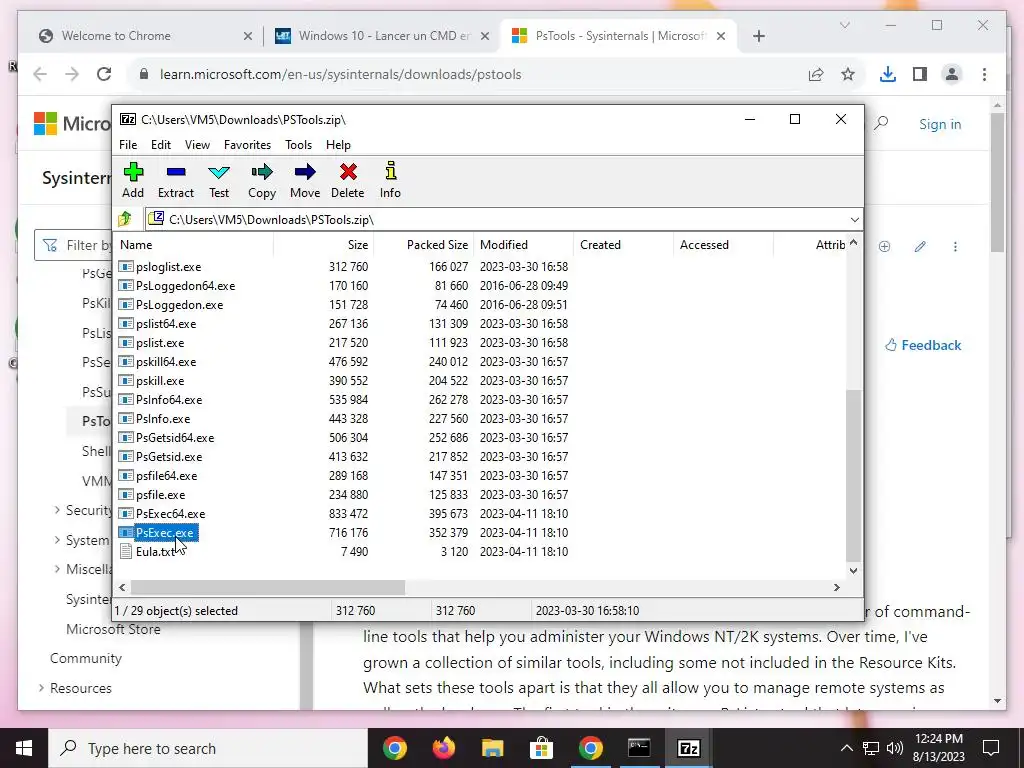Open the 7-Zip address path dropdown
The height and width of the screenshot is (768, 1024).
854,219
